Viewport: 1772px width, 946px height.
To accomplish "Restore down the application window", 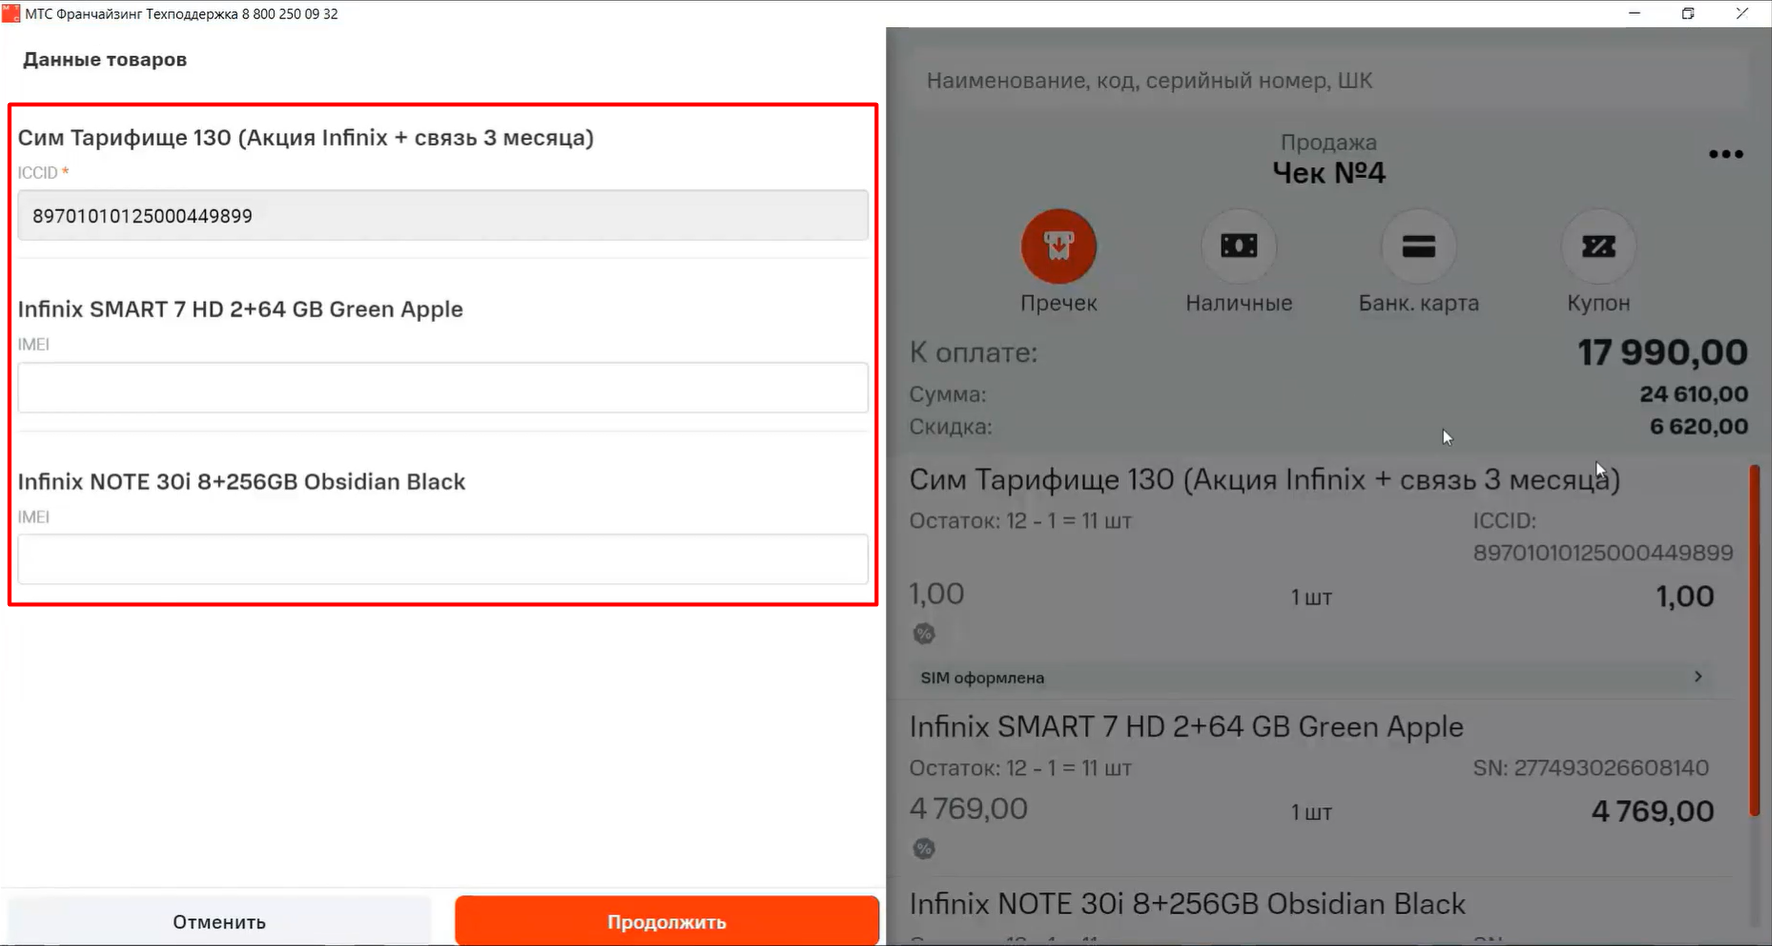I will coord(1688,13).
